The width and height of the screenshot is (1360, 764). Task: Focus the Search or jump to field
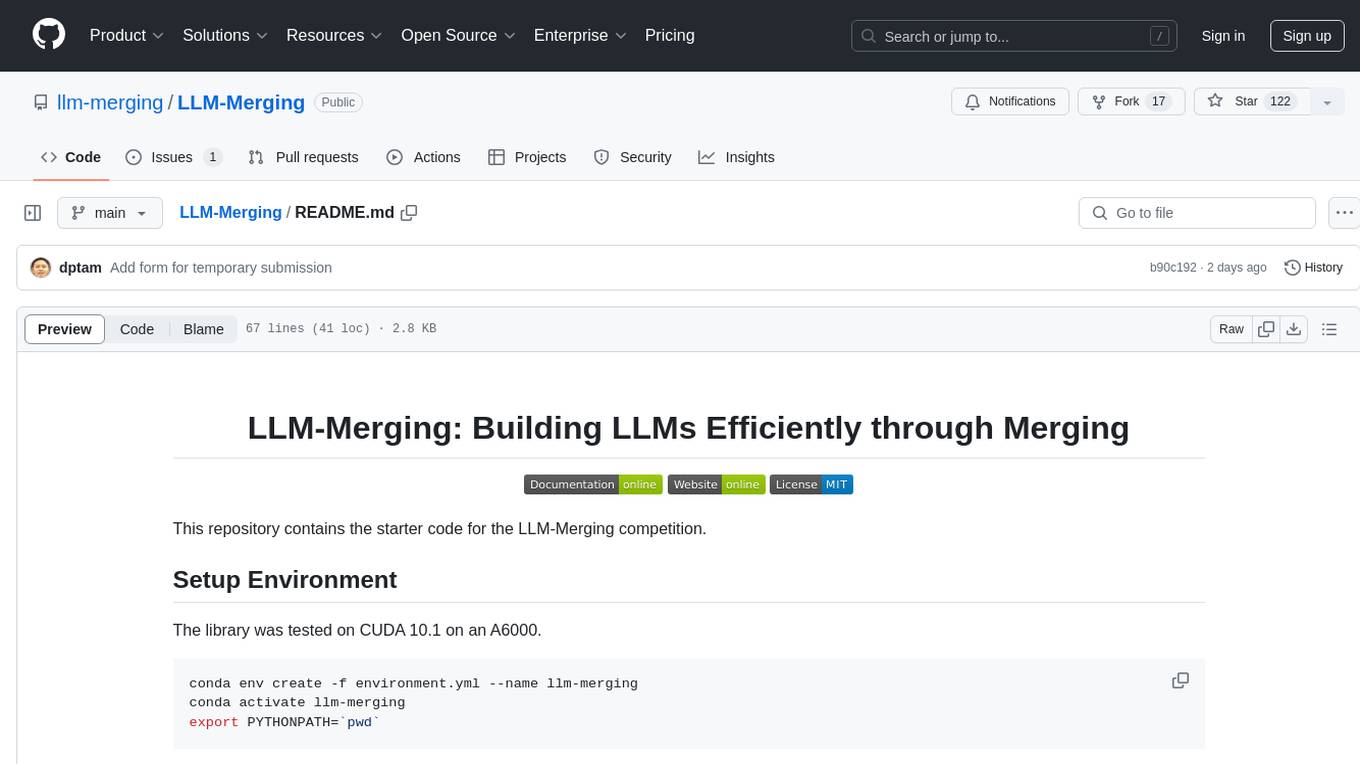1016,36
